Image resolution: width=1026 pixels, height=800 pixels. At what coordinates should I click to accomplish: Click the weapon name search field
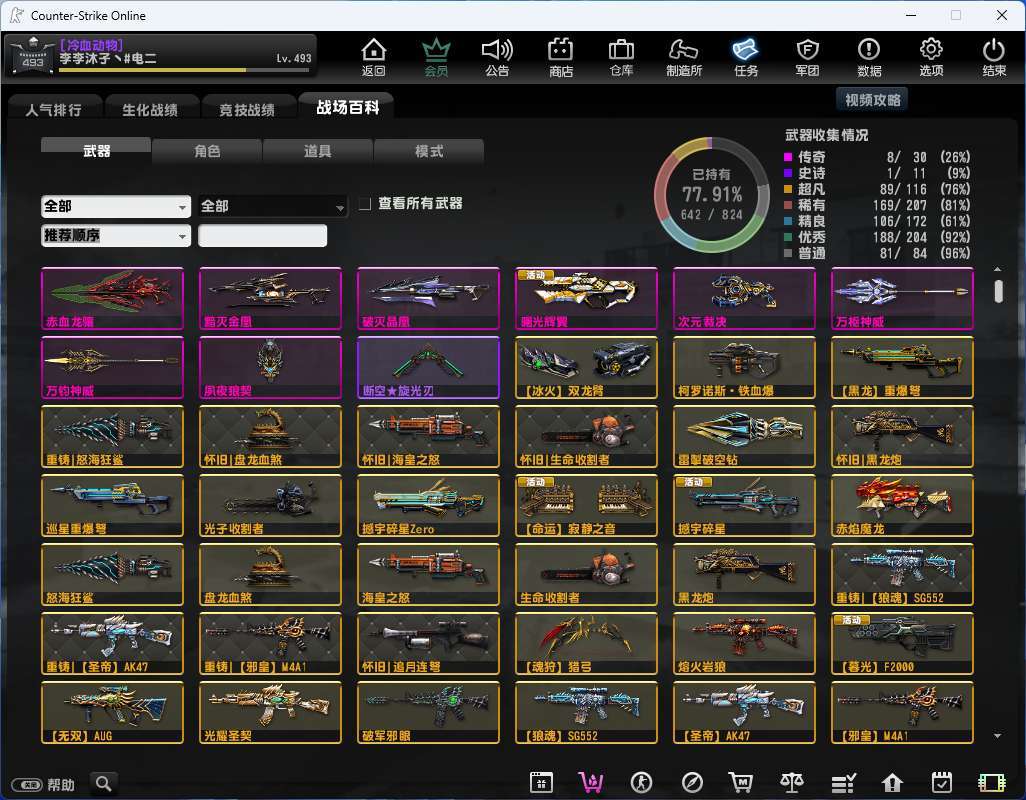click(x=262, y=235)
